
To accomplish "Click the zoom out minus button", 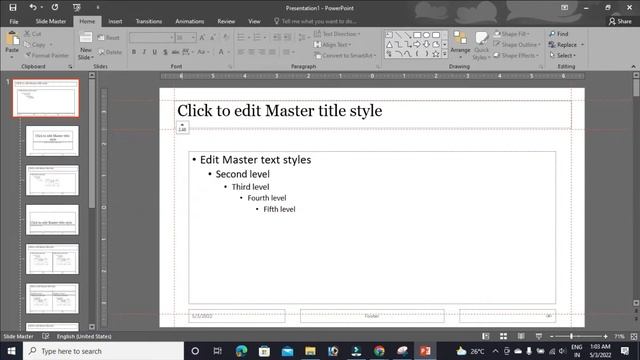I will point(551,336).
